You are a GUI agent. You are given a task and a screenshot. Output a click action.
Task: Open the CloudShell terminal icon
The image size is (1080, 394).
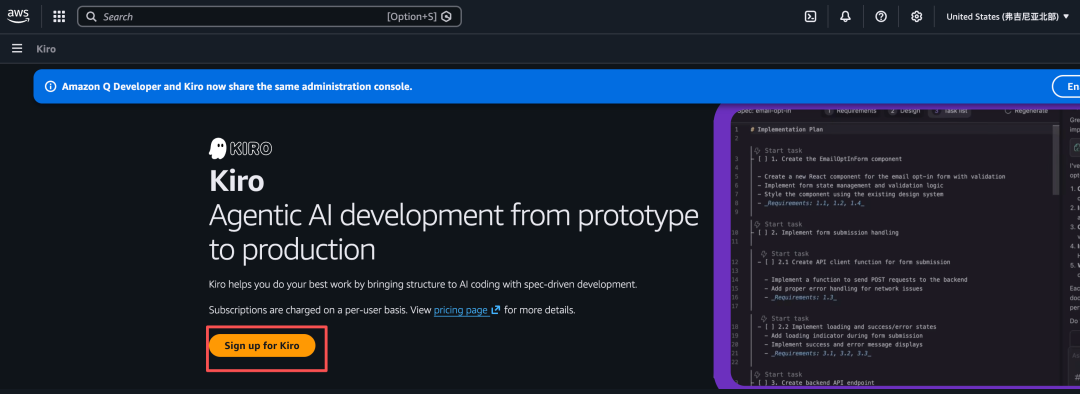(x=811, y=17)
